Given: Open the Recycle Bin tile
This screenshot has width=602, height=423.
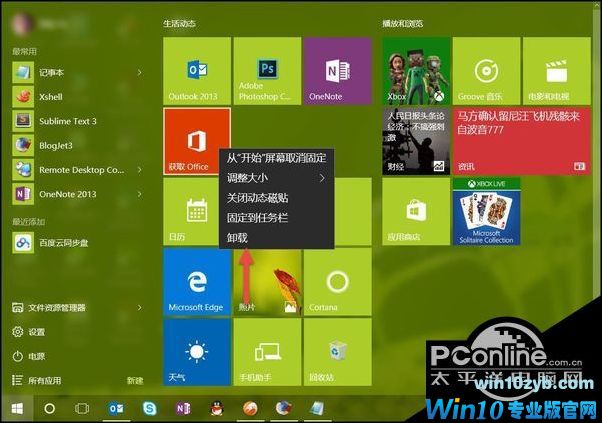Looking at the screenshot, I should [337, 352].
